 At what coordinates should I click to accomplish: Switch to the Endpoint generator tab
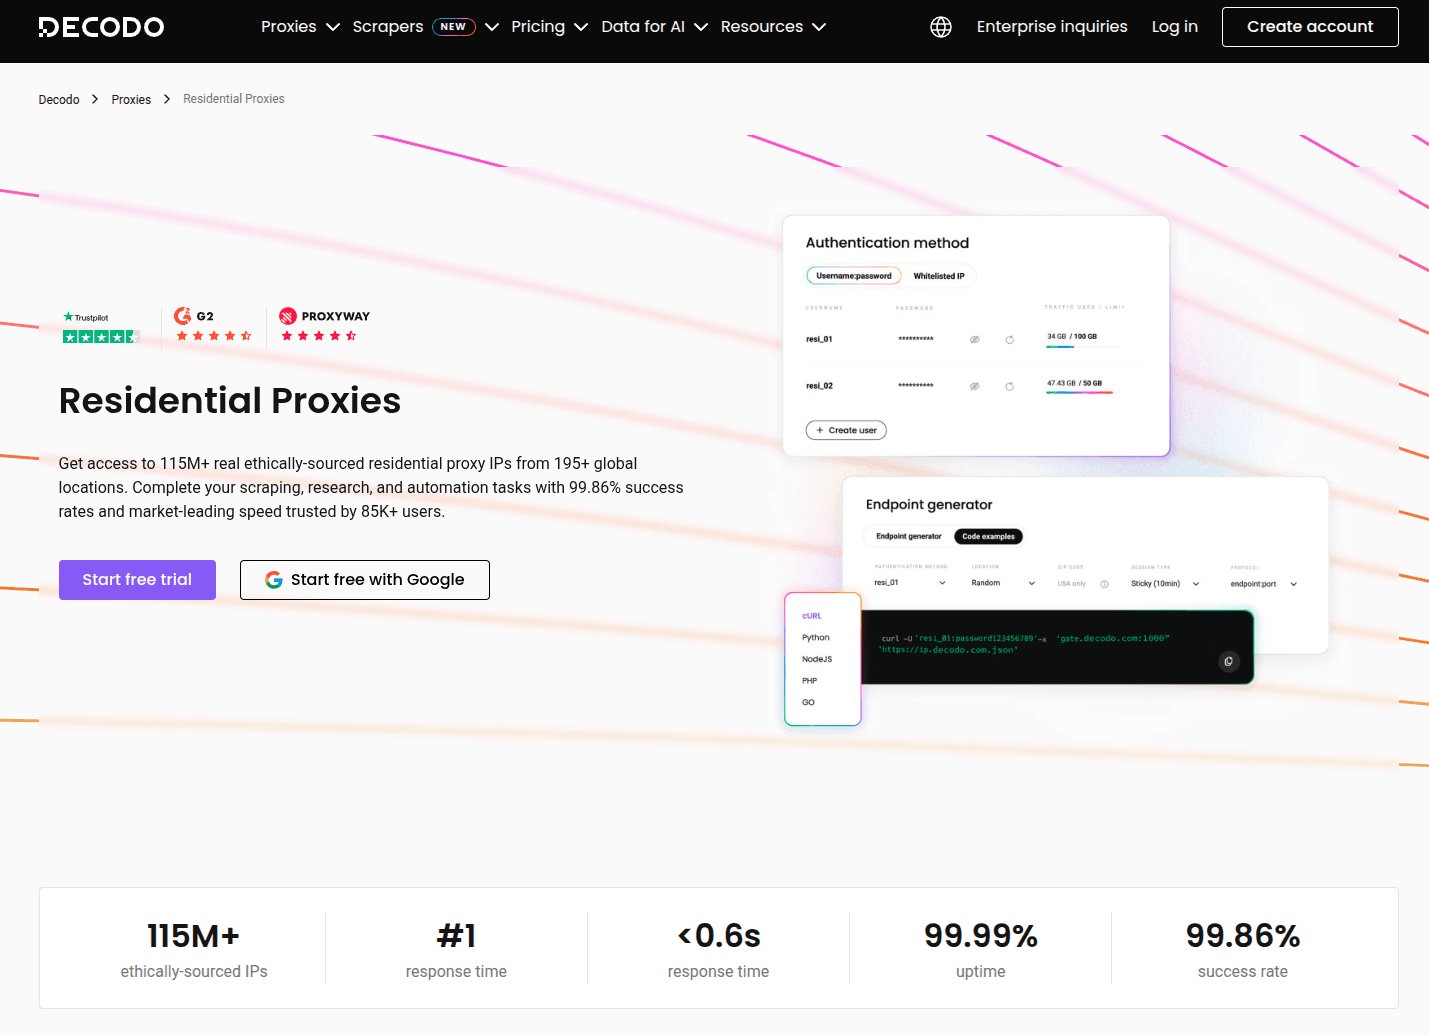click(909, 537)
